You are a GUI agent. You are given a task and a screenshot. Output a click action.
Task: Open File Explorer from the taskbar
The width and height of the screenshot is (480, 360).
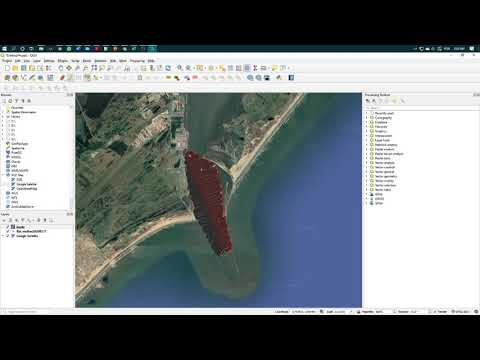pos(41,49)
